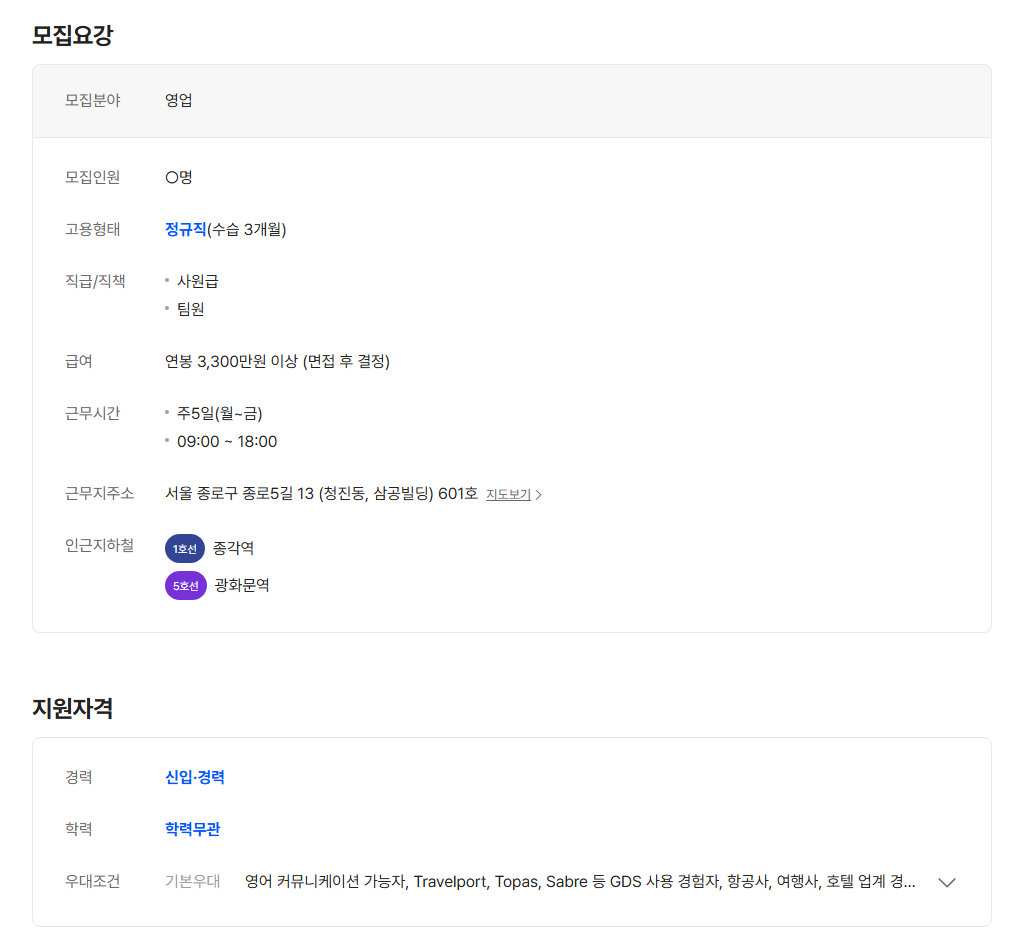1021x935 pixels.
Task: Click the 주5일(월~금) work days item
Action: (219, 413)
